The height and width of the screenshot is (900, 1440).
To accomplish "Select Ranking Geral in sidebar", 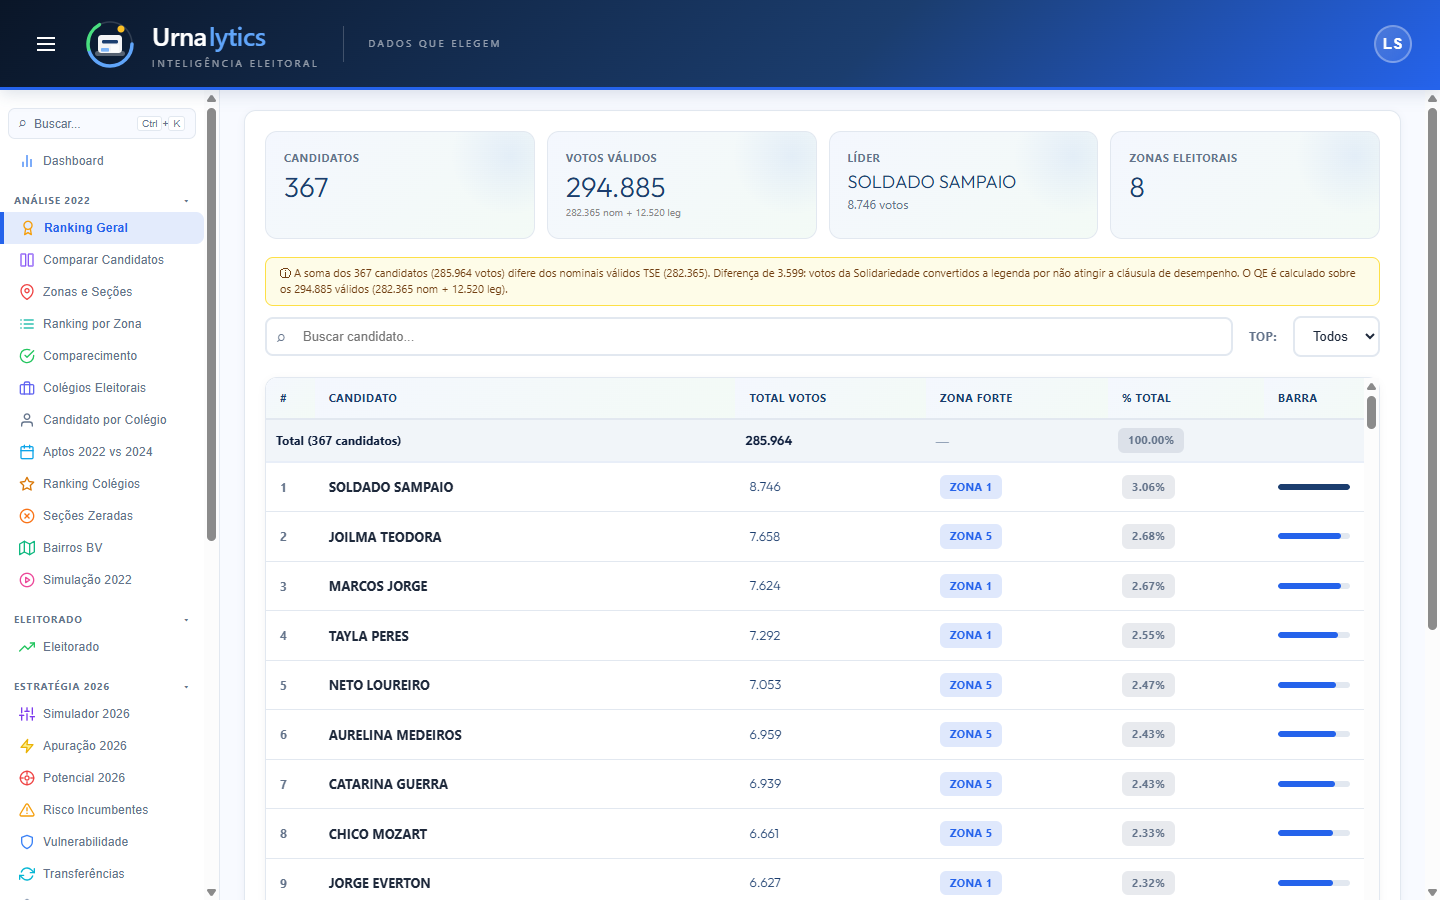I will [x=102, y=228].
